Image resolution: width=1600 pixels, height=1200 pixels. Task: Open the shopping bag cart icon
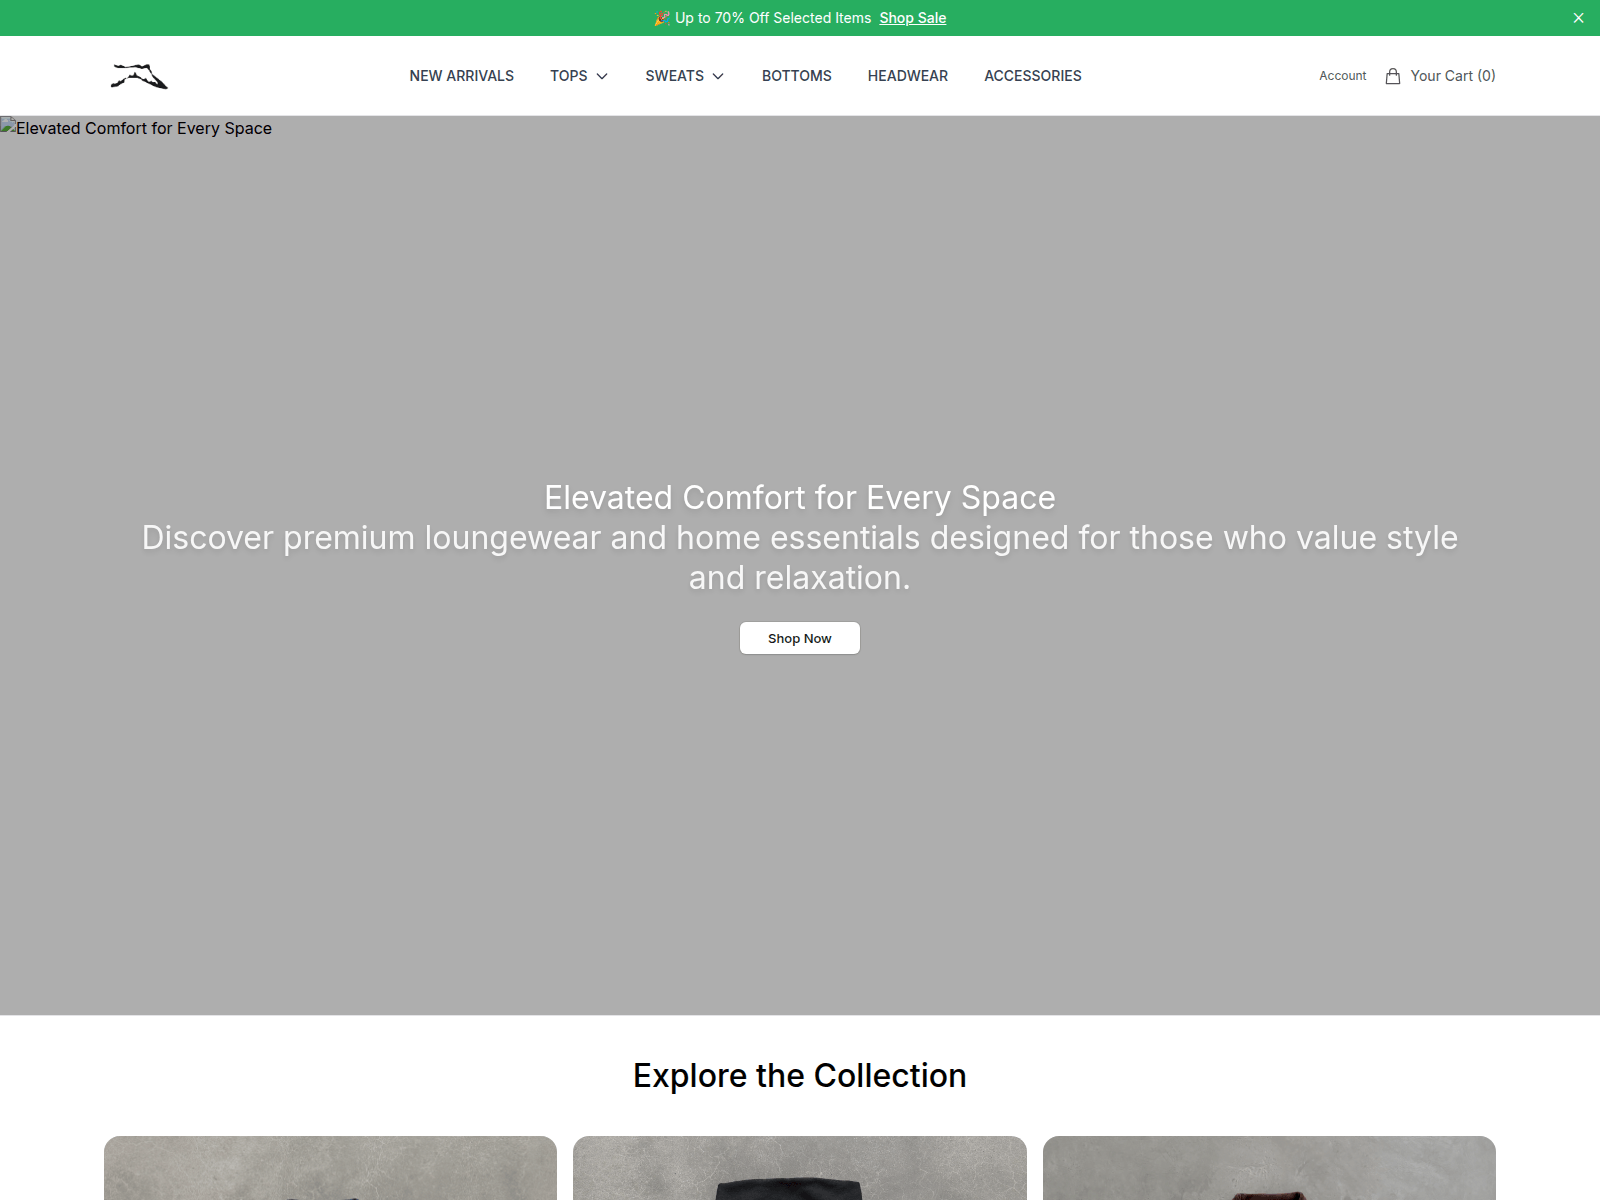(1393, 76)
